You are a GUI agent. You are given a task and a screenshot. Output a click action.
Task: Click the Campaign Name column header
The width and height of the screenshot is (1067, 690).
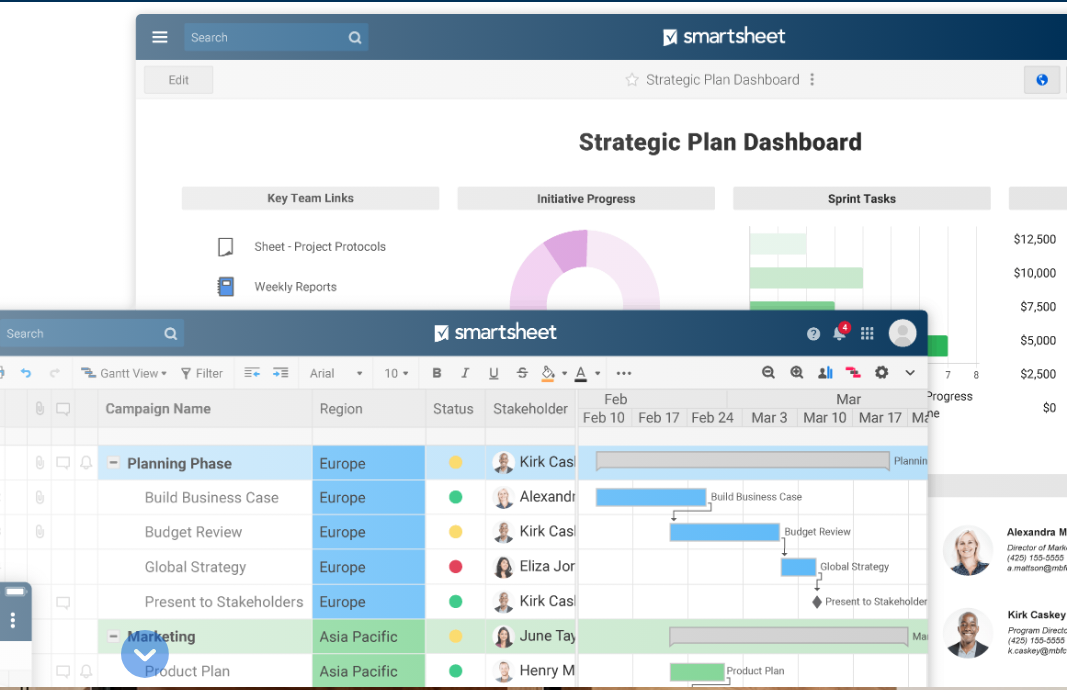205,408
